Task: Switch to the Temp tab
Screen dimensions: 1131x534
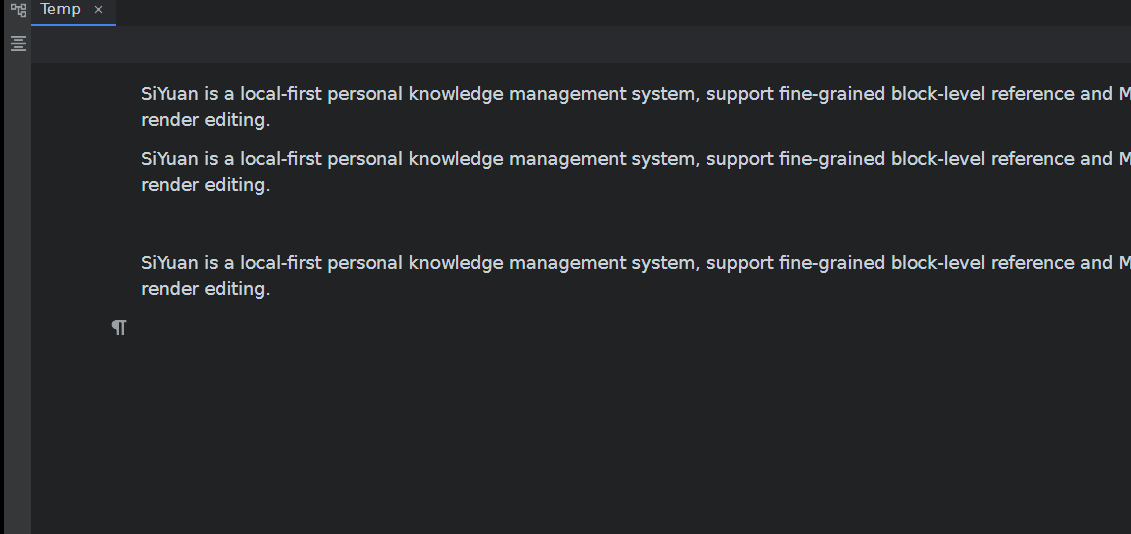Action: coord(60,10)
